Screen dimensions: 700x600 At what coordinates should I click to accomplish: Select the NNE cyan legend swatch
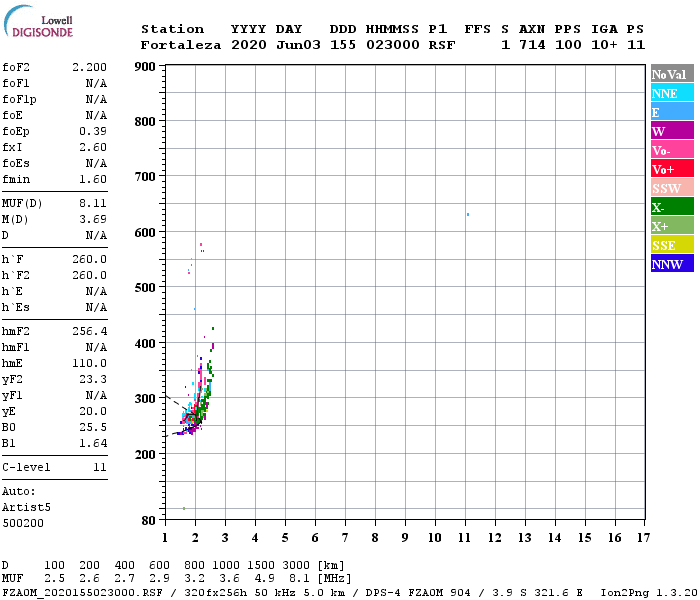(672, 92)
